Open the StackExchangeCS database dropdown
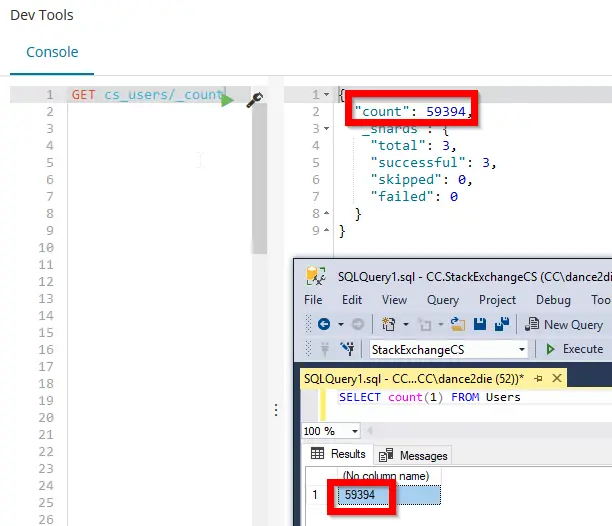This screenshot has height=526, width=612. 522,350
